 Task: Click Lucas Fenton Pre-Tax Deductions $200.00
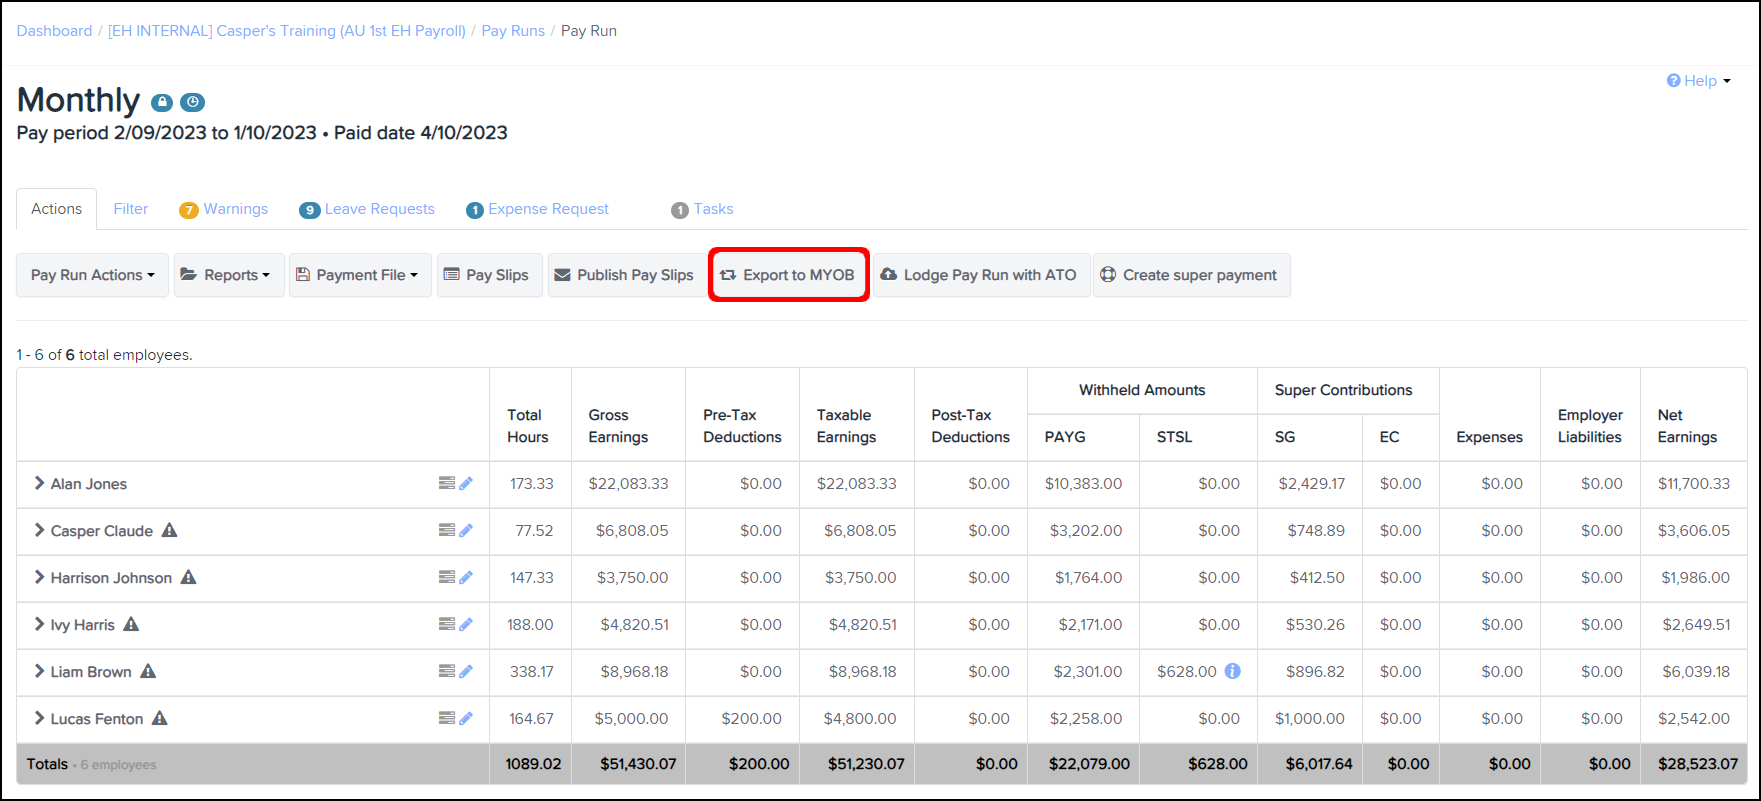coord(751,718)
